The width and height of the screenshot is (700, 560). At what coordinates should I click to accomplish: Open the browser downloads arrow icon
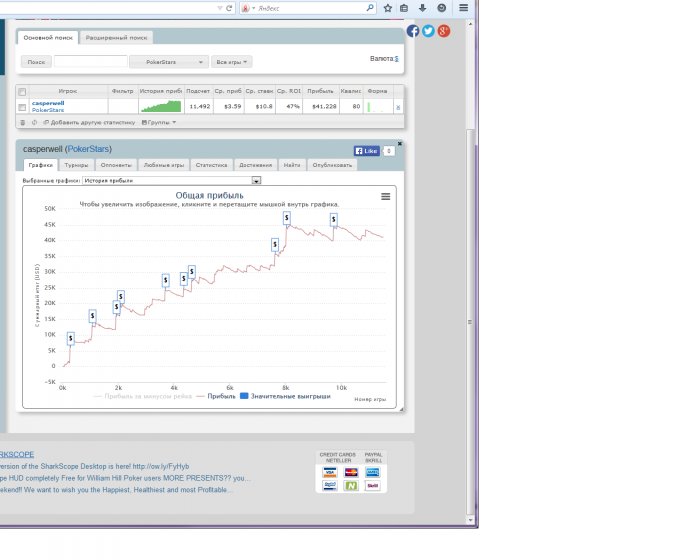(422, 8)
